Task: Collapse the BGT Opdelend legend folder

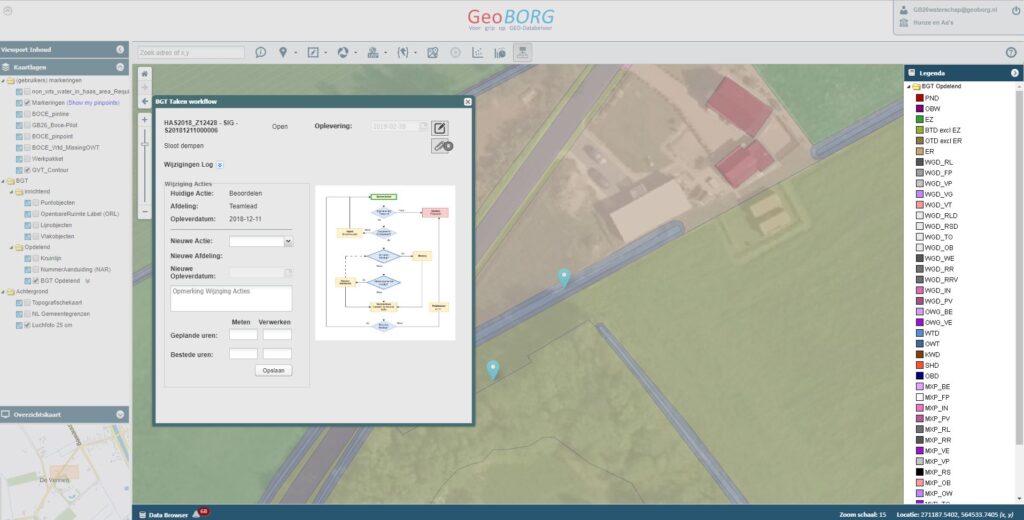Action: (908, 86)
